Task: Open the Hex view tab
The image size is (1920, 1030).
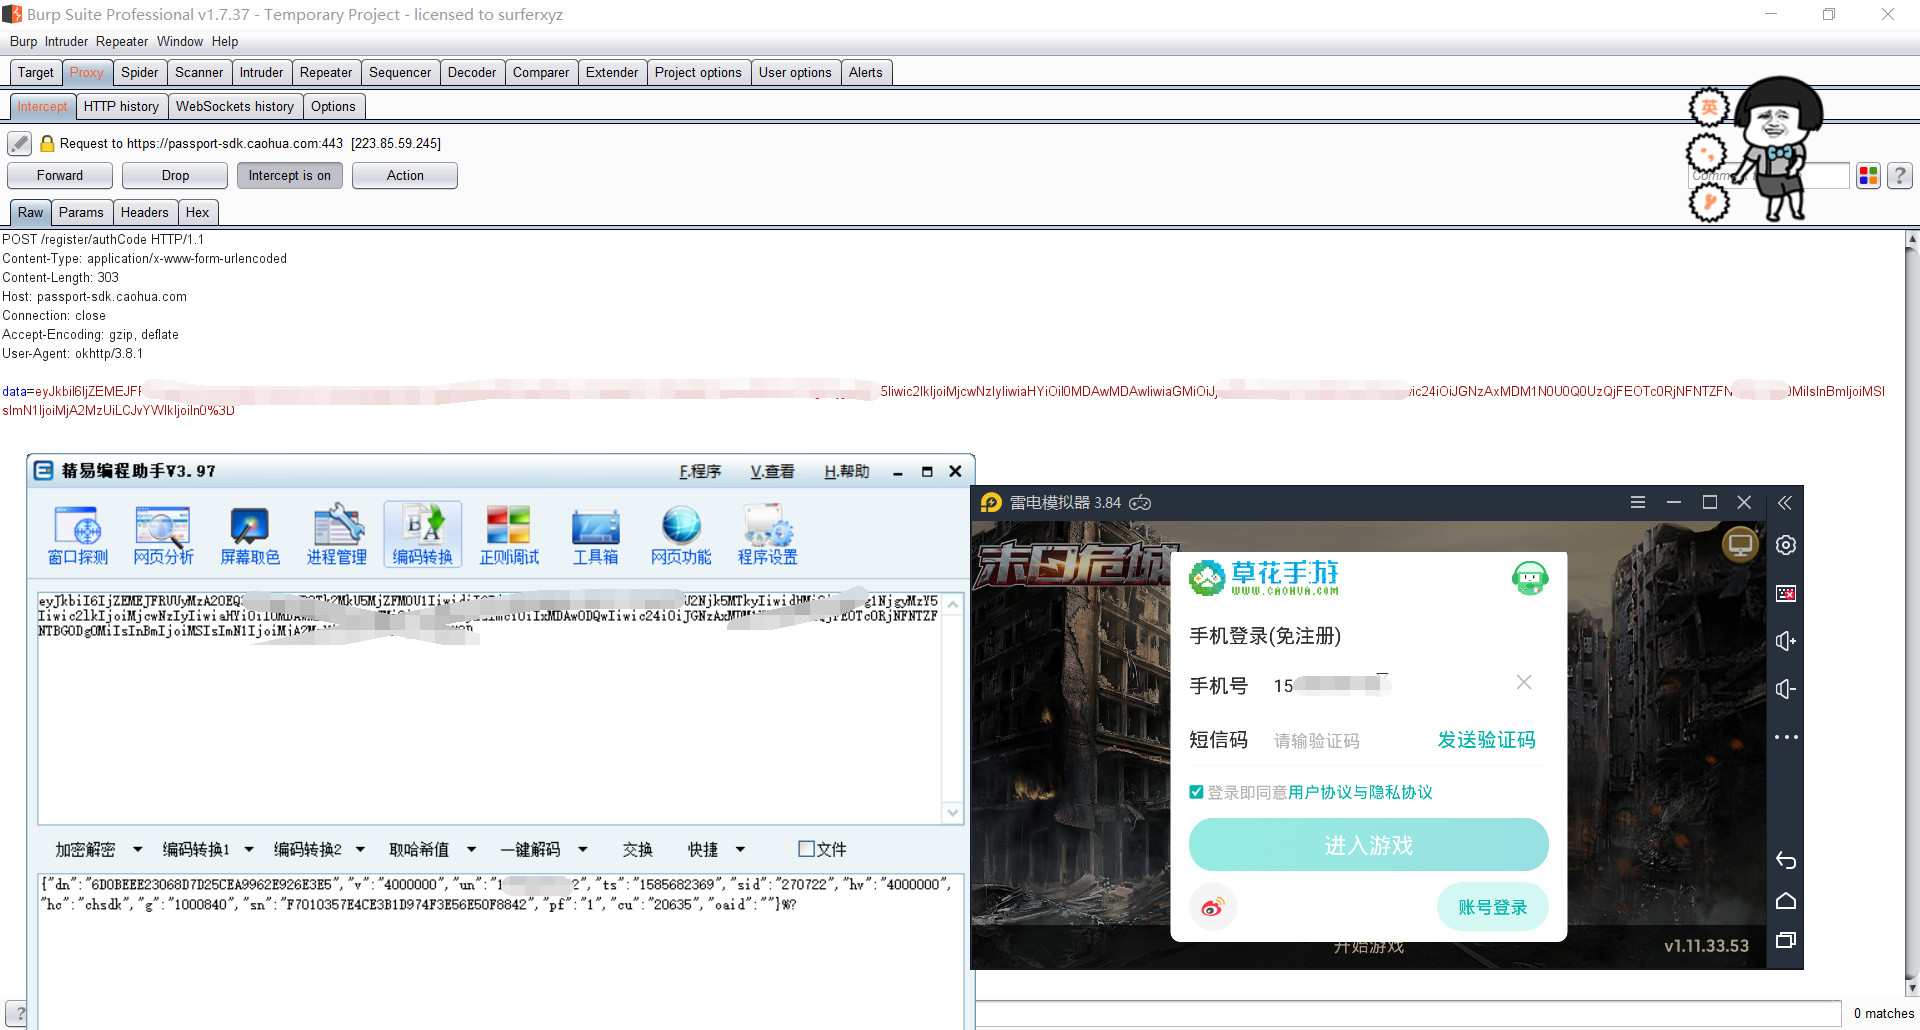Action: click(x=198, y=213)
